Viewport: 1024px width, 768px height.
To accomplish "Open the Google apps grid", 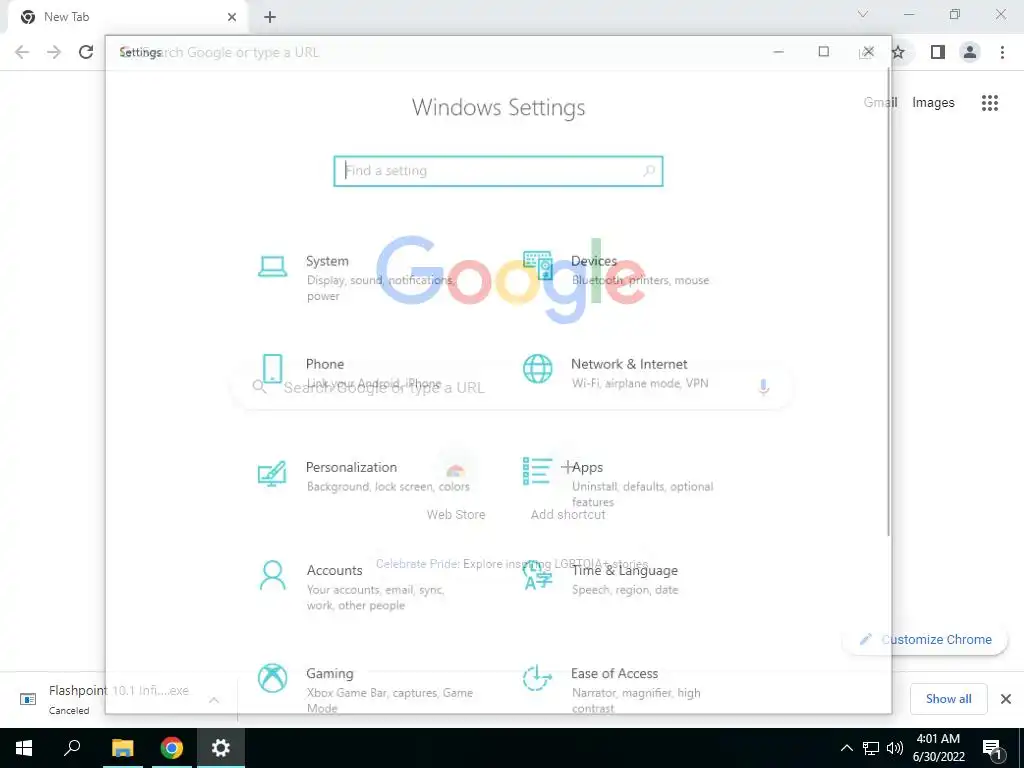I will pyautogui.click(x=990, y=103).
